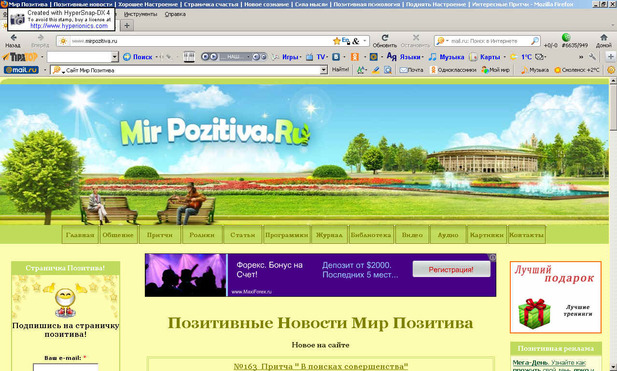
Task: Expand the TipaTop search box dropdown
Action: (115, 57)
